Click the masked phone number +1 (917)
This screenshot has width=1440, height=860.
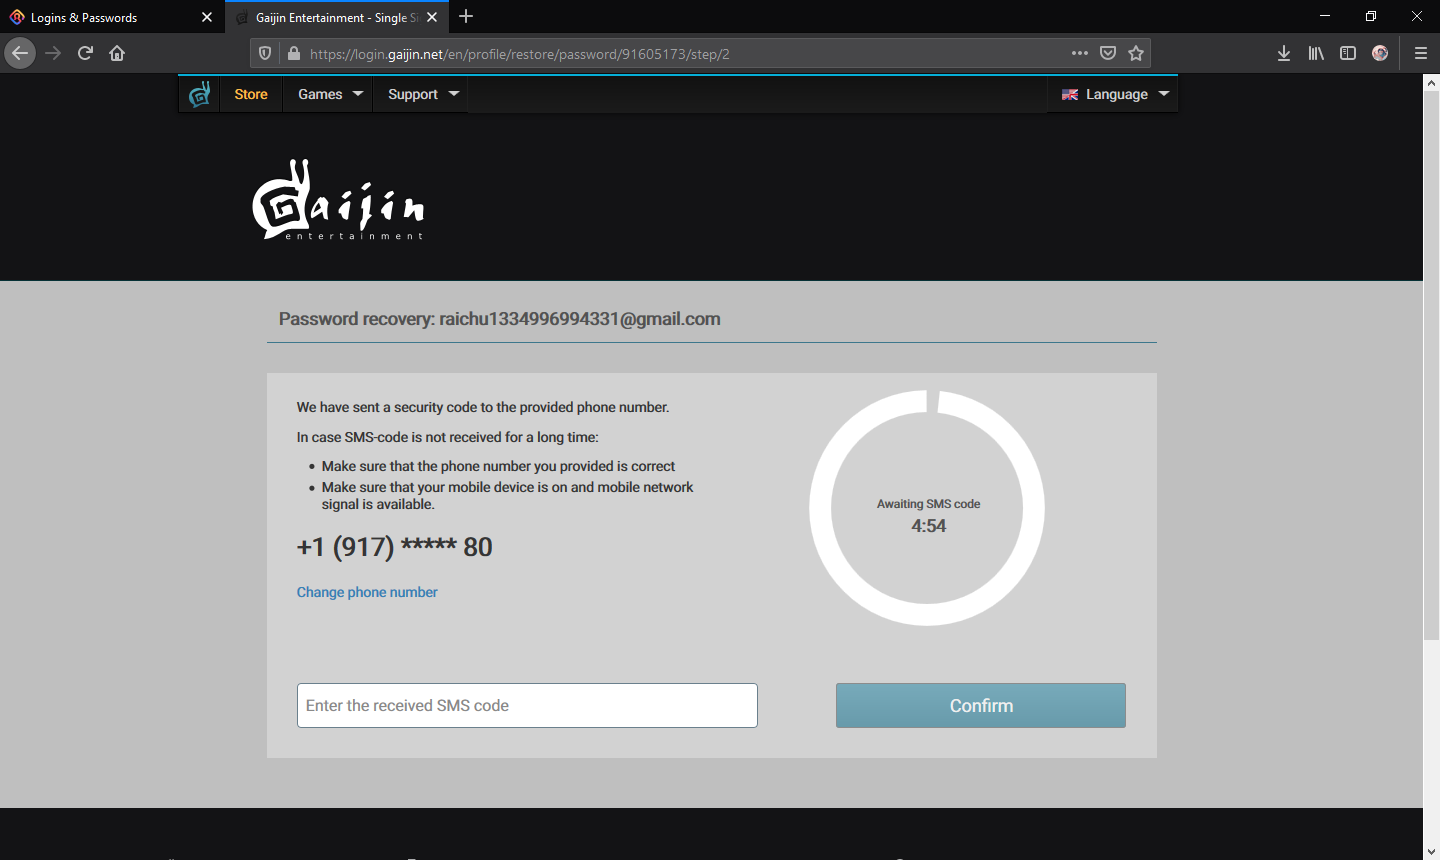(395, 547)
